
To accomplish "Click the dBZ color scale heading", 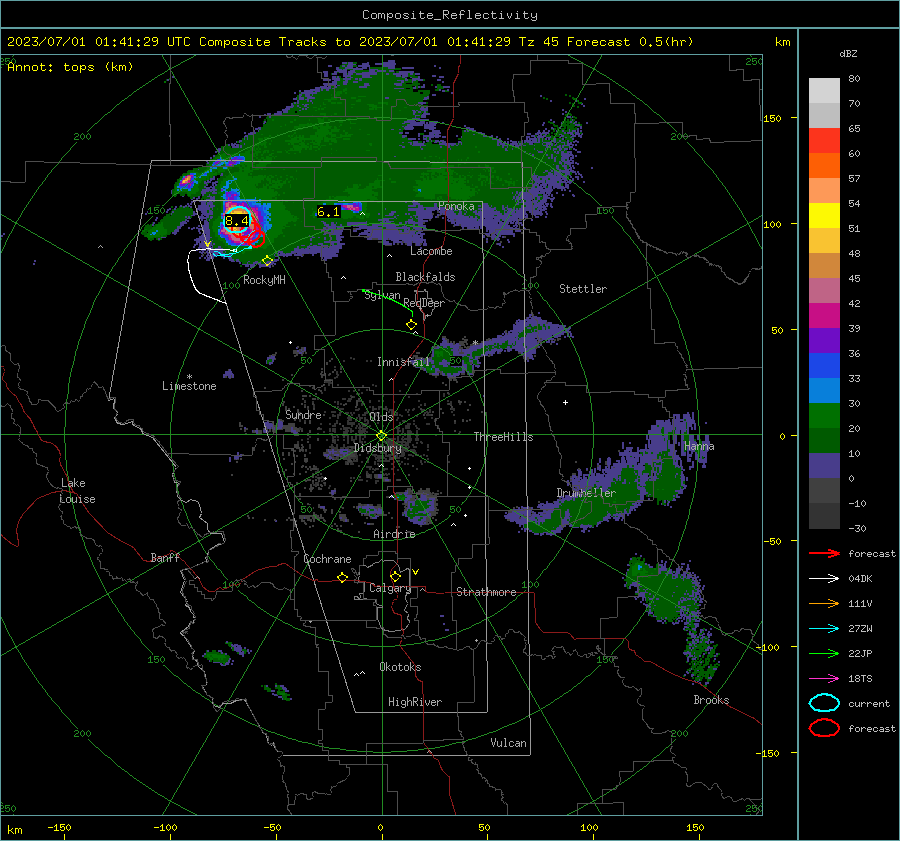I will tap(848, 54).
